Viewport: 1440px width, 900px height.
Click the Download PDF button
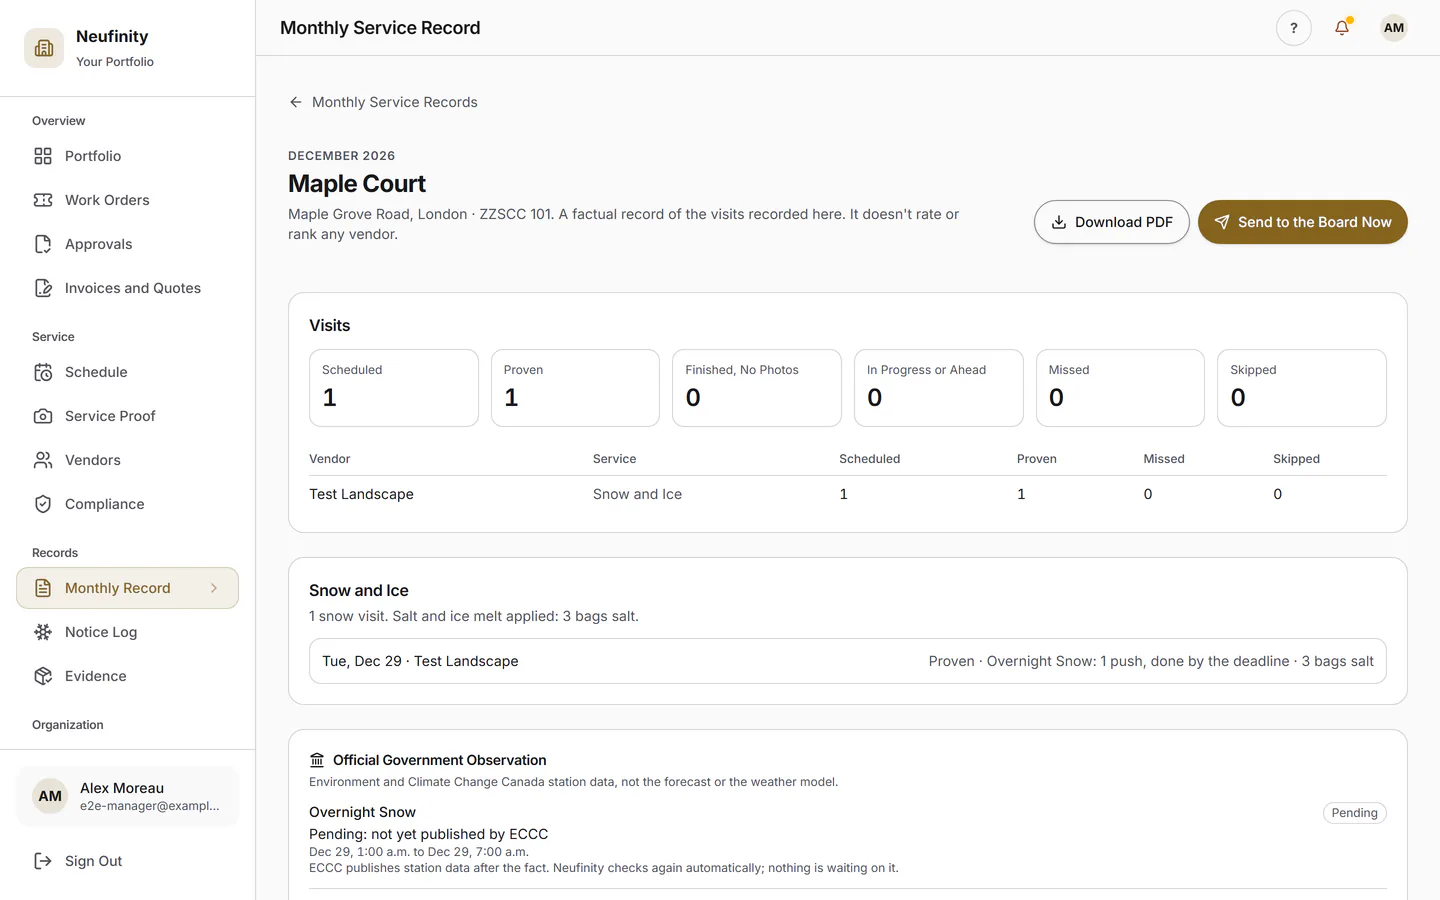point(1111,222)
